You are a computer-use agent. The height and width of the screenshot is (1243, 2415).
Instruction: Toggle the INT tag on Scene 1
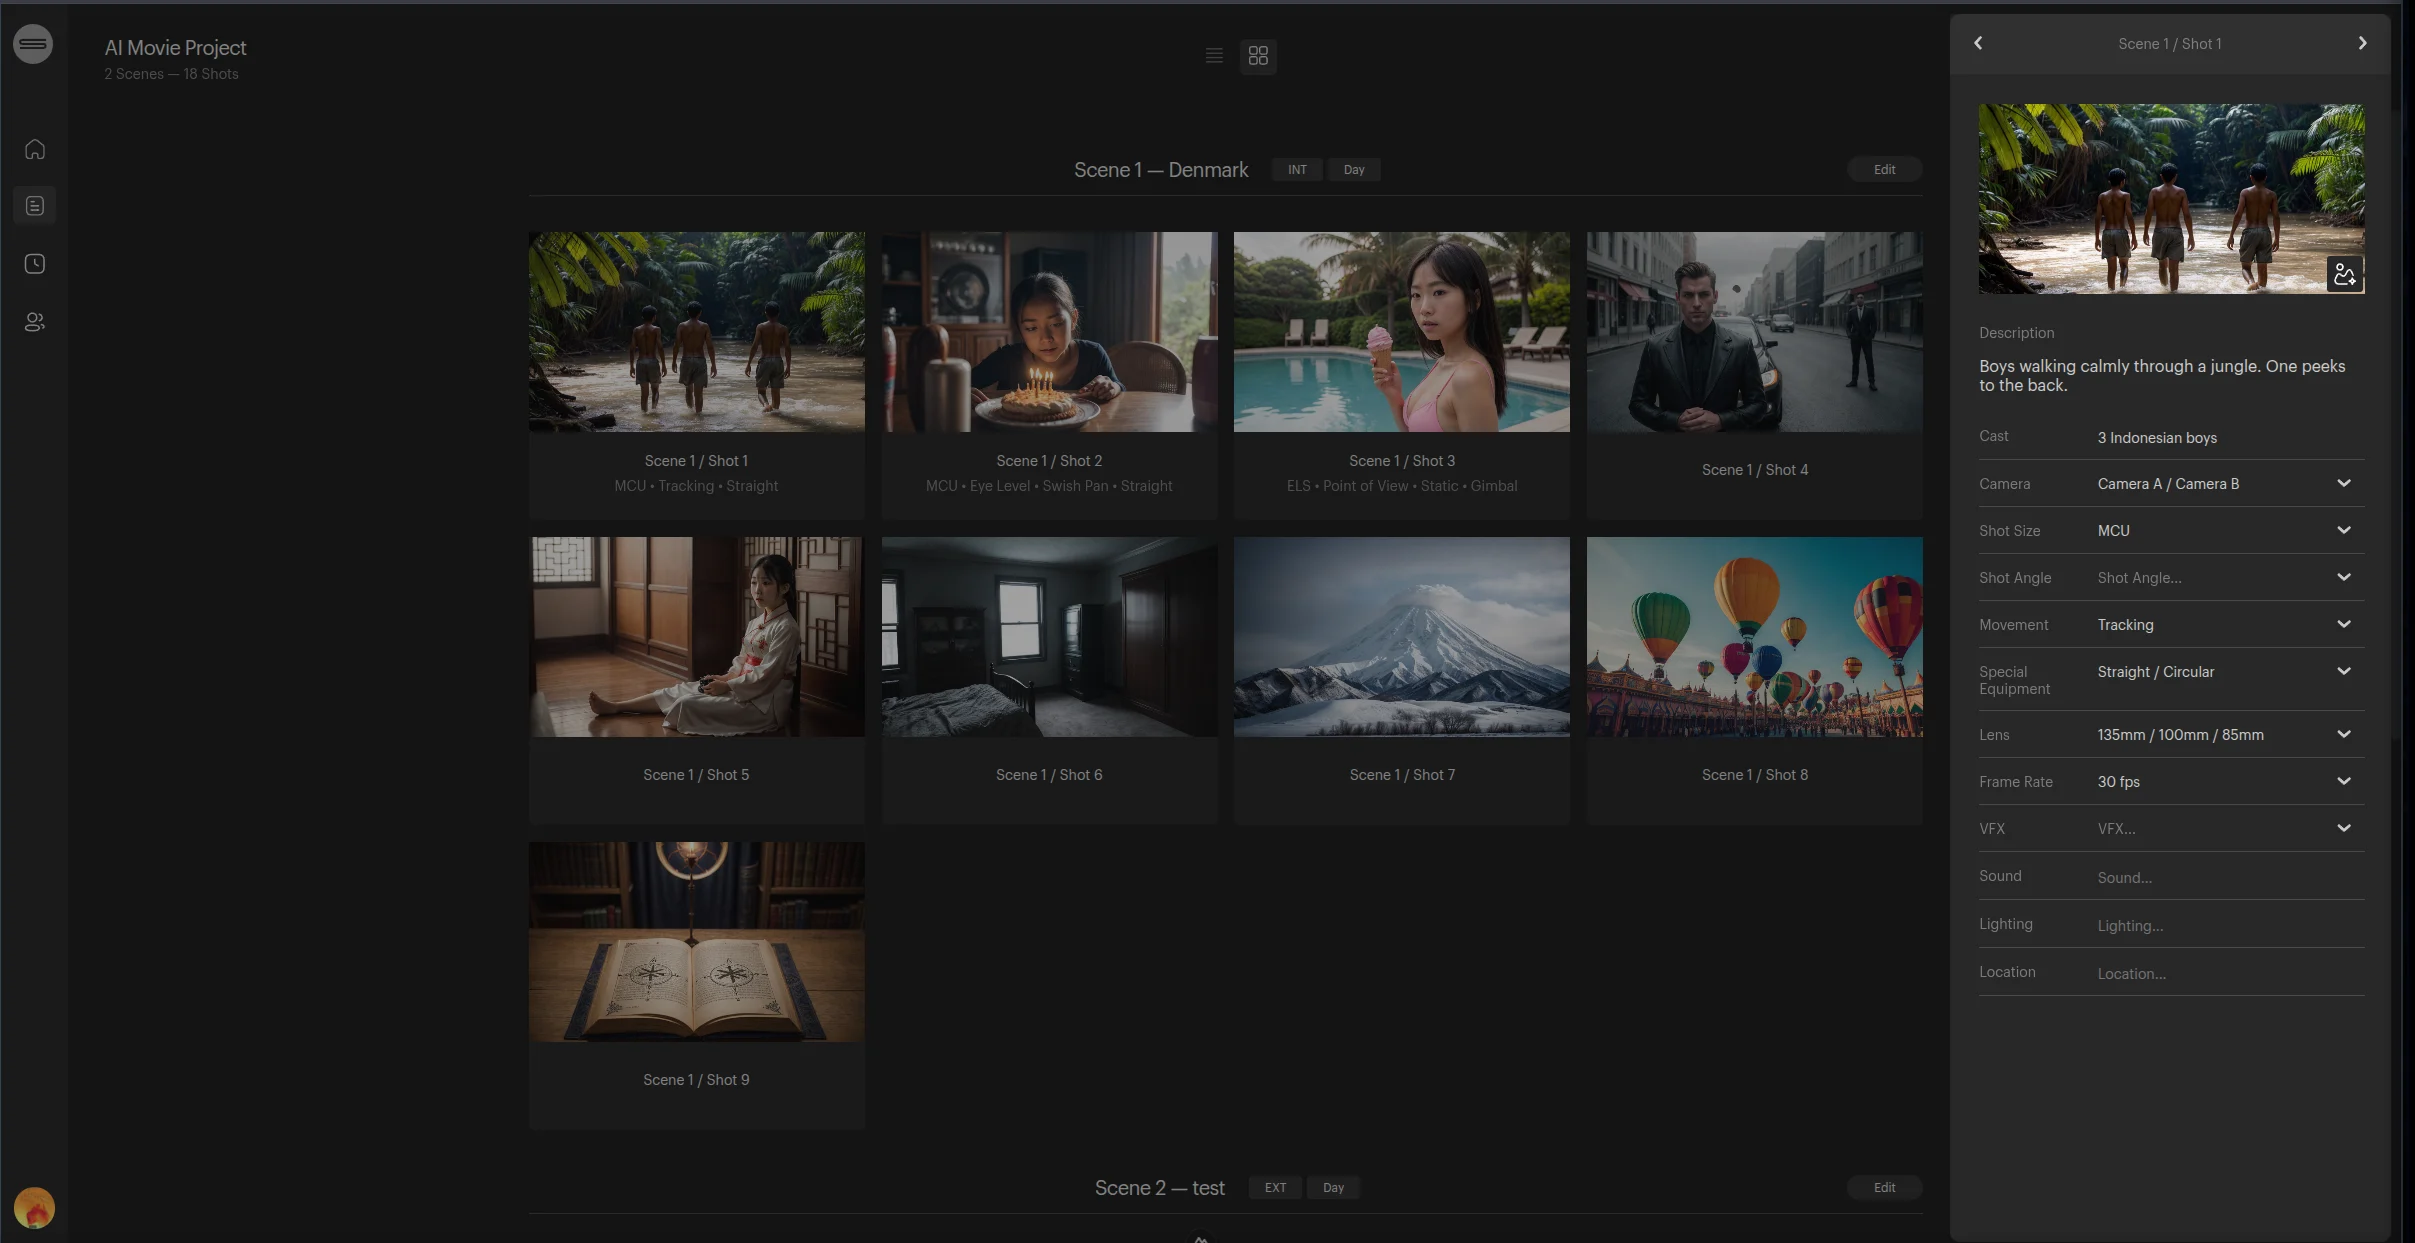point(1297,170)
